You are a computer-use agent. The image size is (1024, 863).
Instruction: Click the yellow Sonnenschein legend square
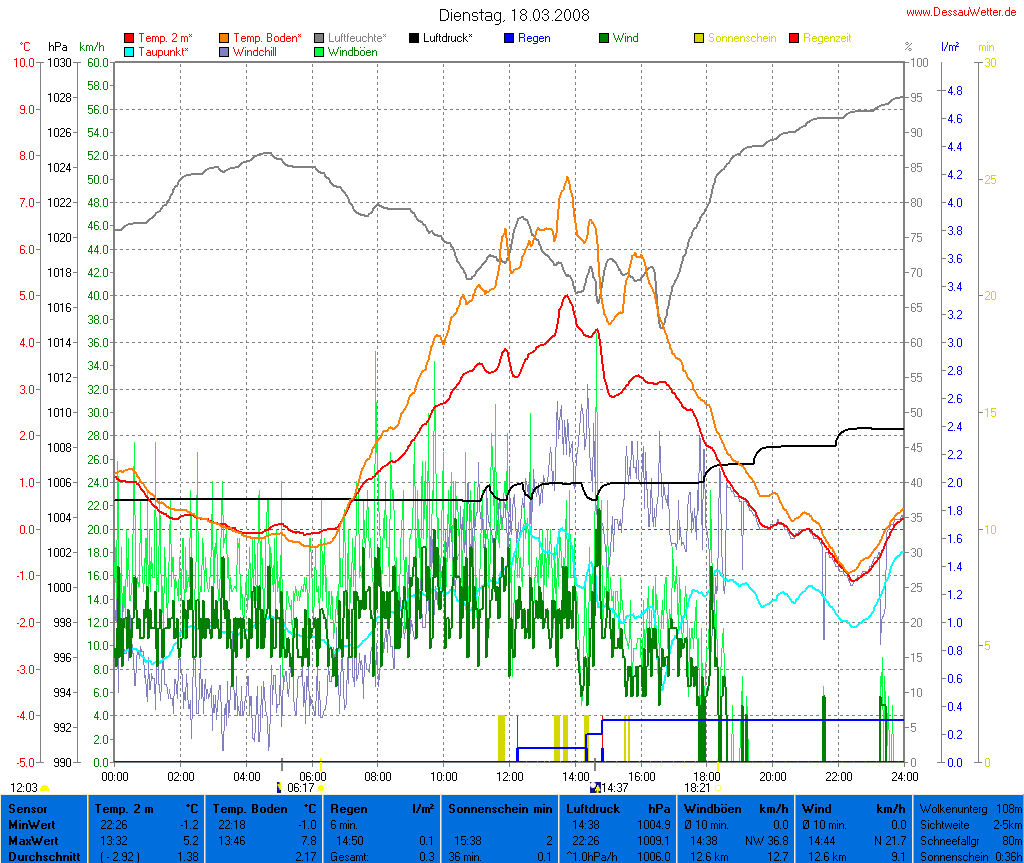[699, 38]
